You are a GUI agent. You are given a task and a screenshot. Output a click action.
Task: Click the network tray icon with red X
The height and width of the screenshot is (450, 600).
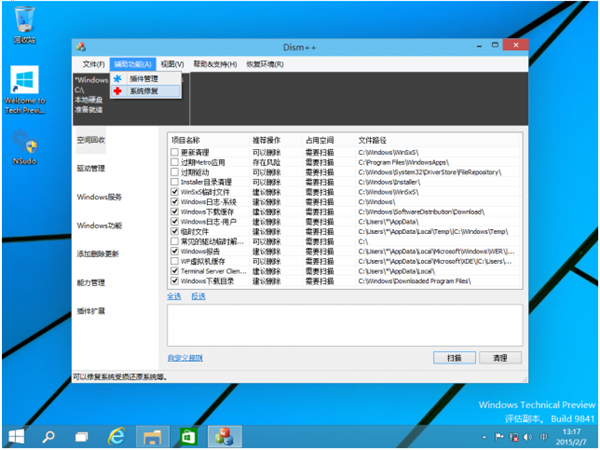click(x=514, y=437)
